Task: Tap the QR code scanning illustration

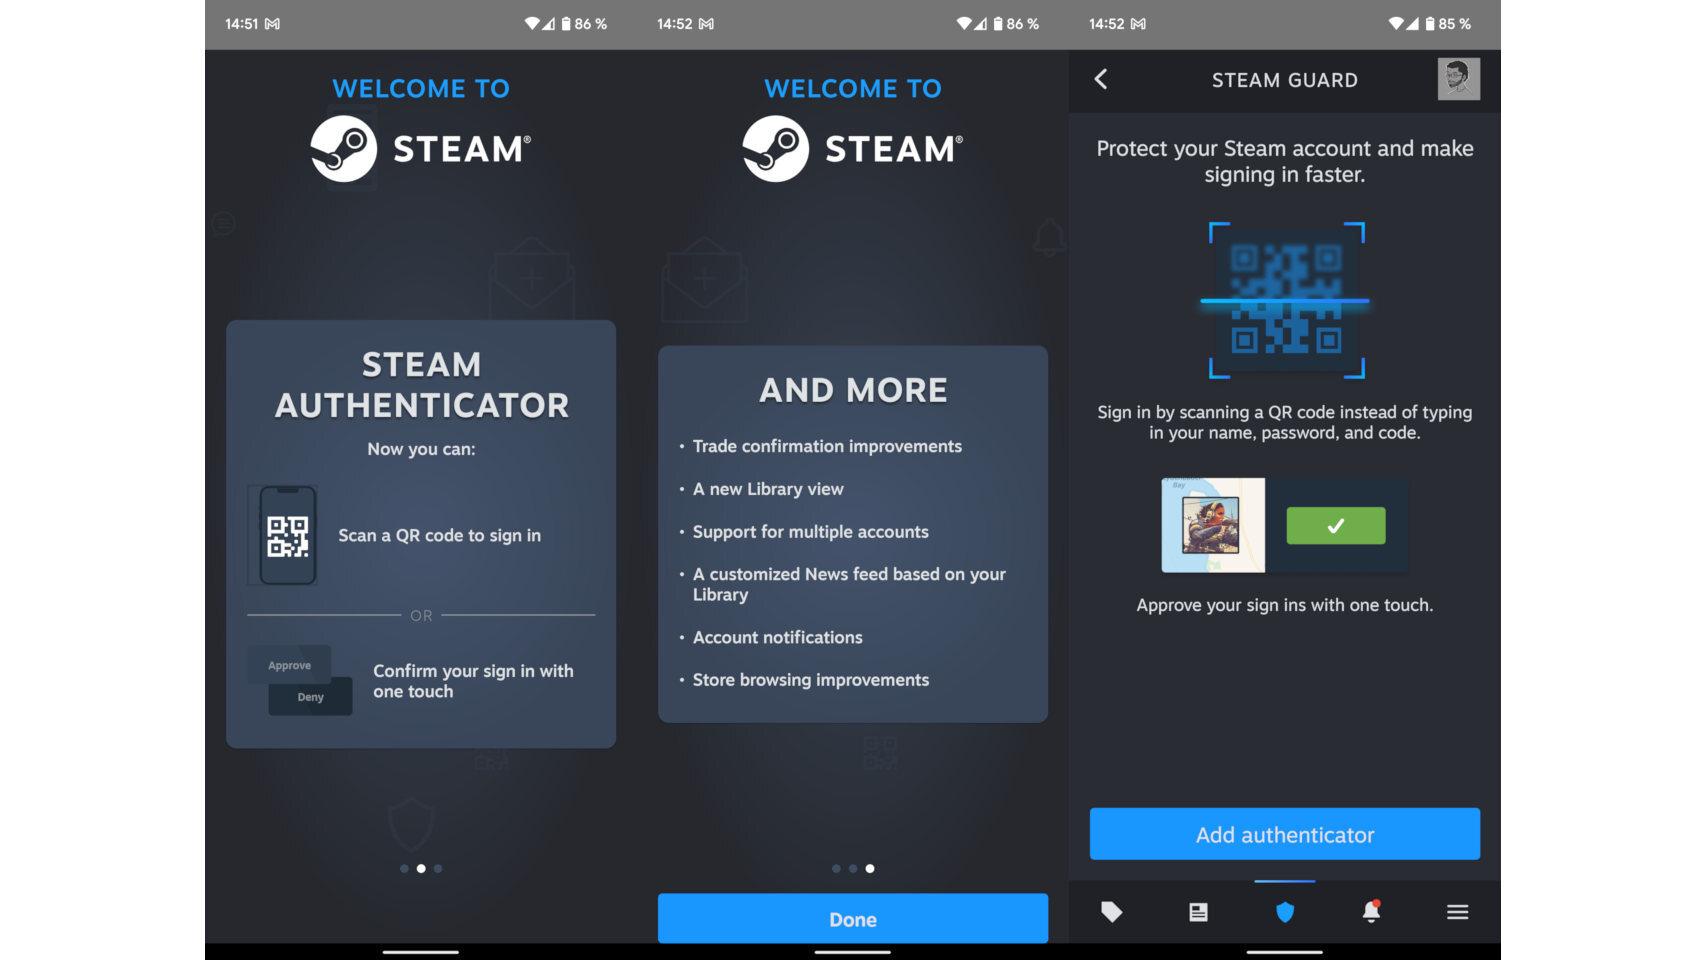Action: click(1285, 300)
